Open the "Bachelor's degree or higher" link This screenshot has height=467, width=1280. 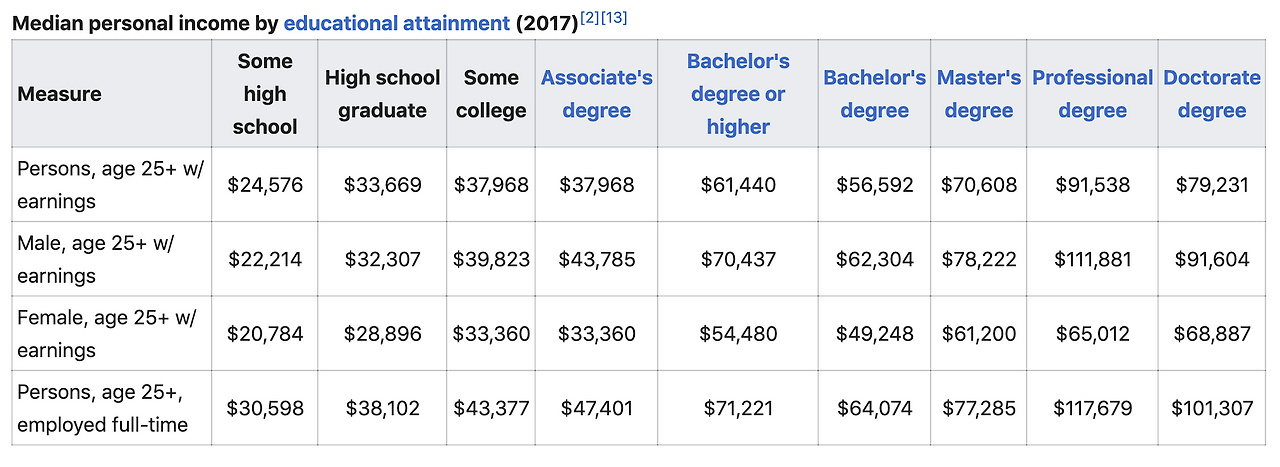point(737,94)
